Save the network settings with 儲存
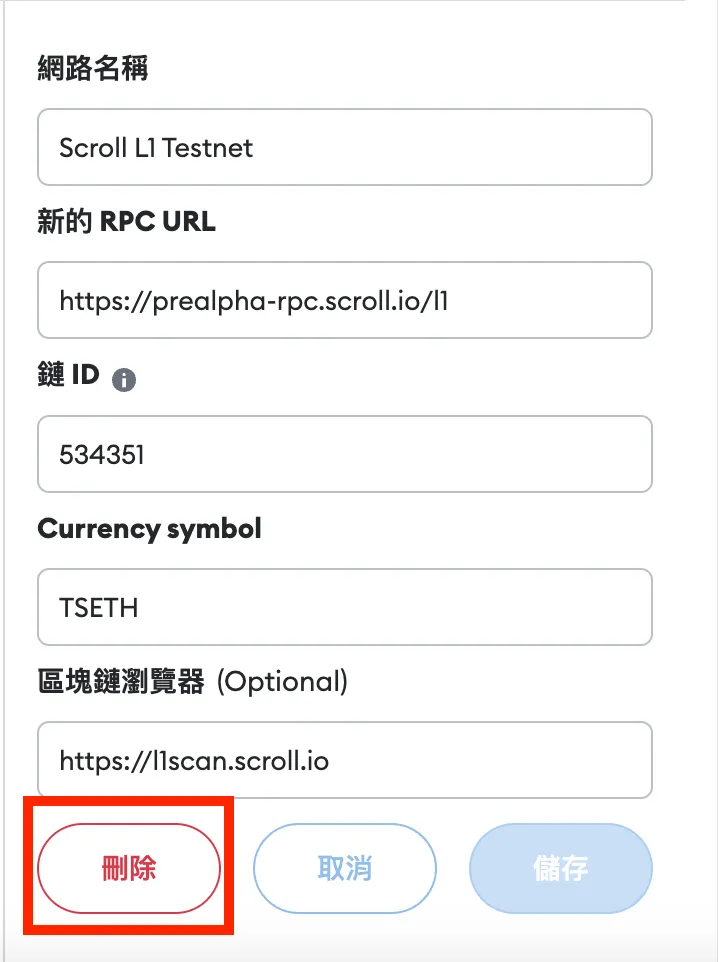This screenshot has width=718, height=962. (x=560, y=868)
